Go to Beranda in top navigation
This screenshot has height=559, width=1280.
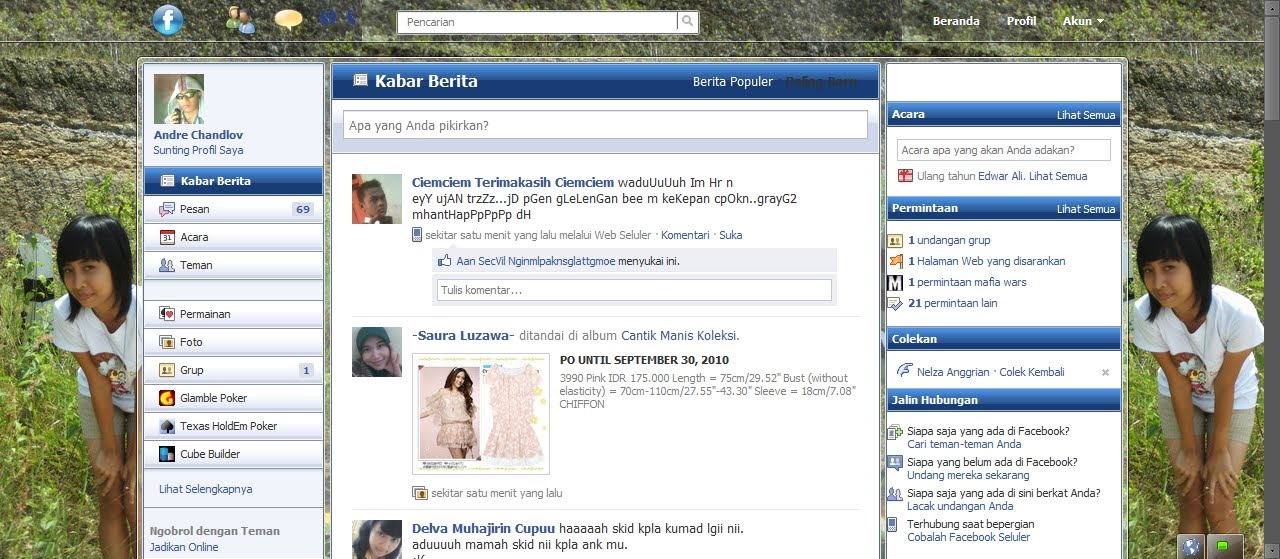coord(956,21)
